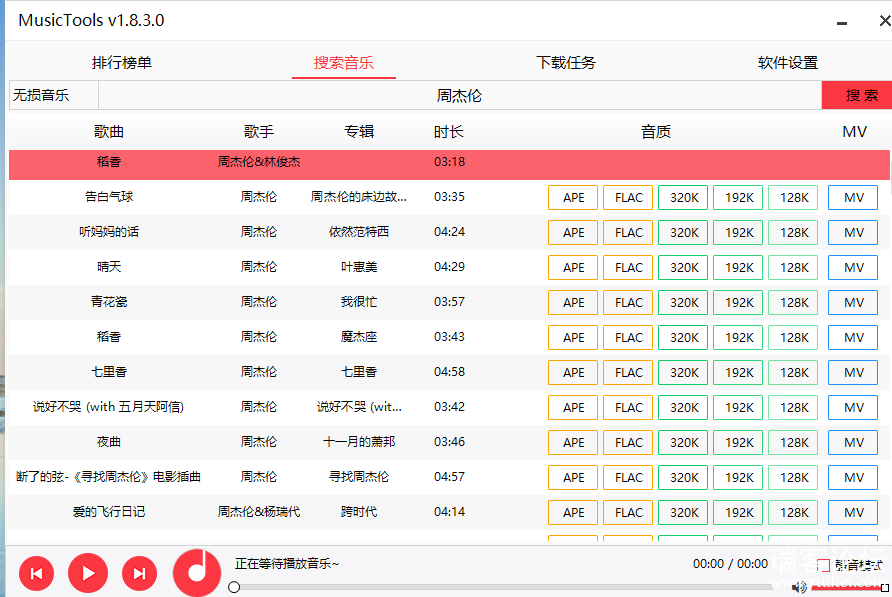Start playback with the play button

coord(88,573)
